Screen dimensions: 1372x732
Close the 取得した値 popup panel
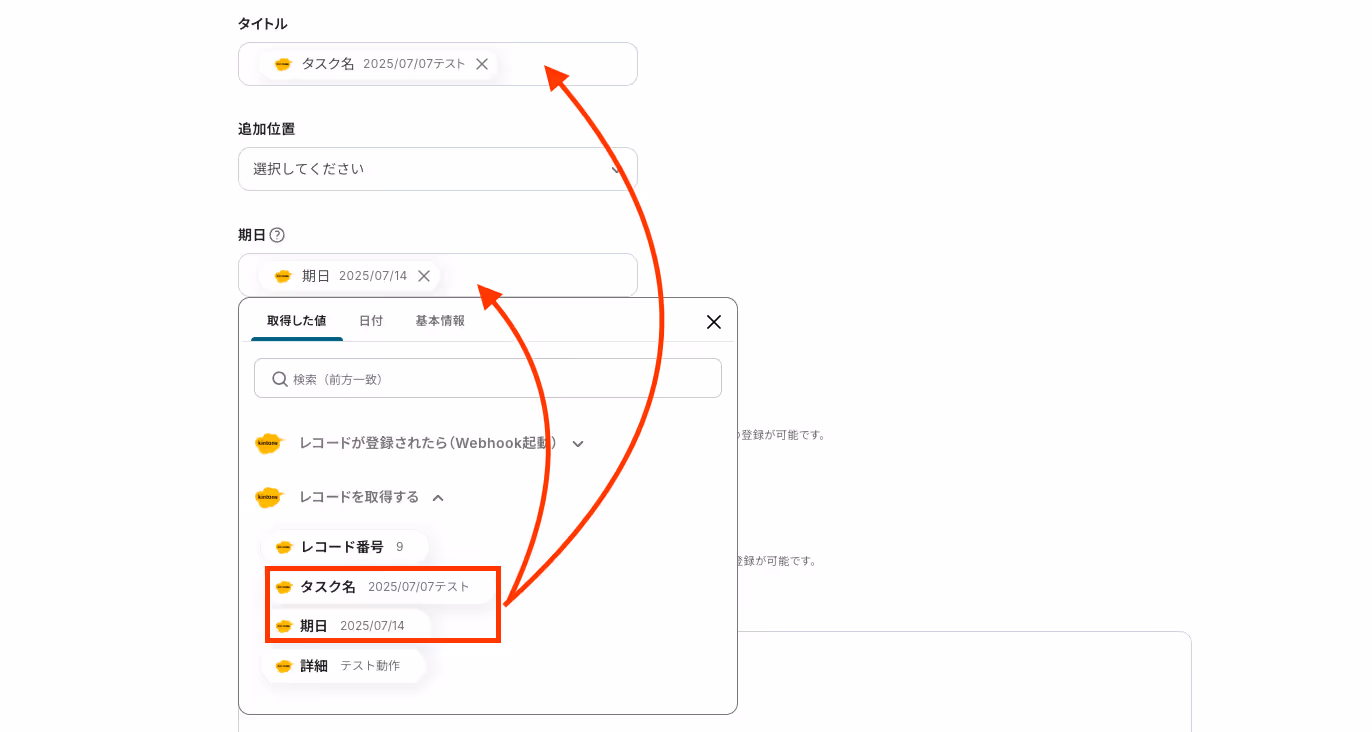[x=714, y=322]
